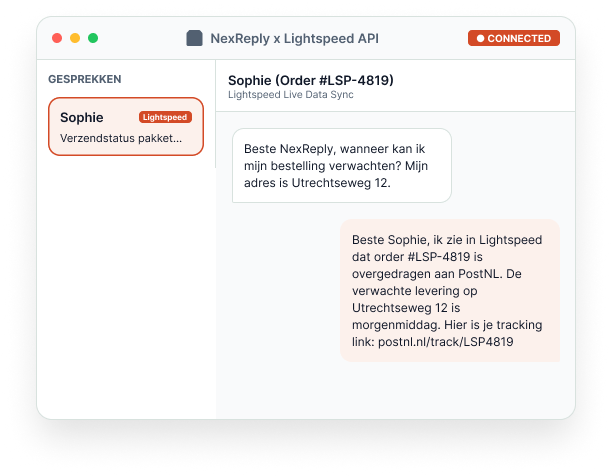612x476 pixels.
Task: Select the reply bubble starting 'Beste Sophie'
Action: click(450, 291)
